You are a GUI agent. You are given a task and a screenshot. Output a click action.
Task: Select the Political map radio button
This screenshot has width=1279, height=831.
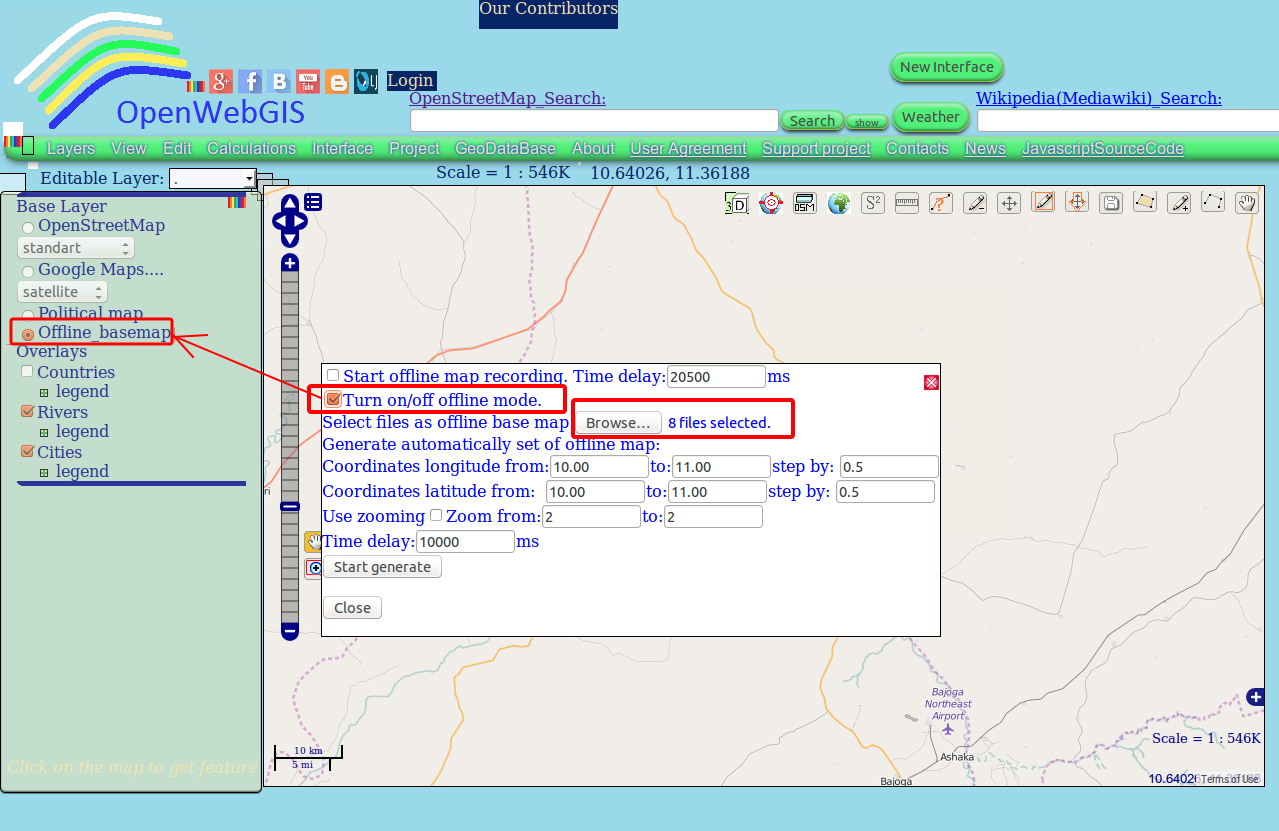tap(27, 313)
